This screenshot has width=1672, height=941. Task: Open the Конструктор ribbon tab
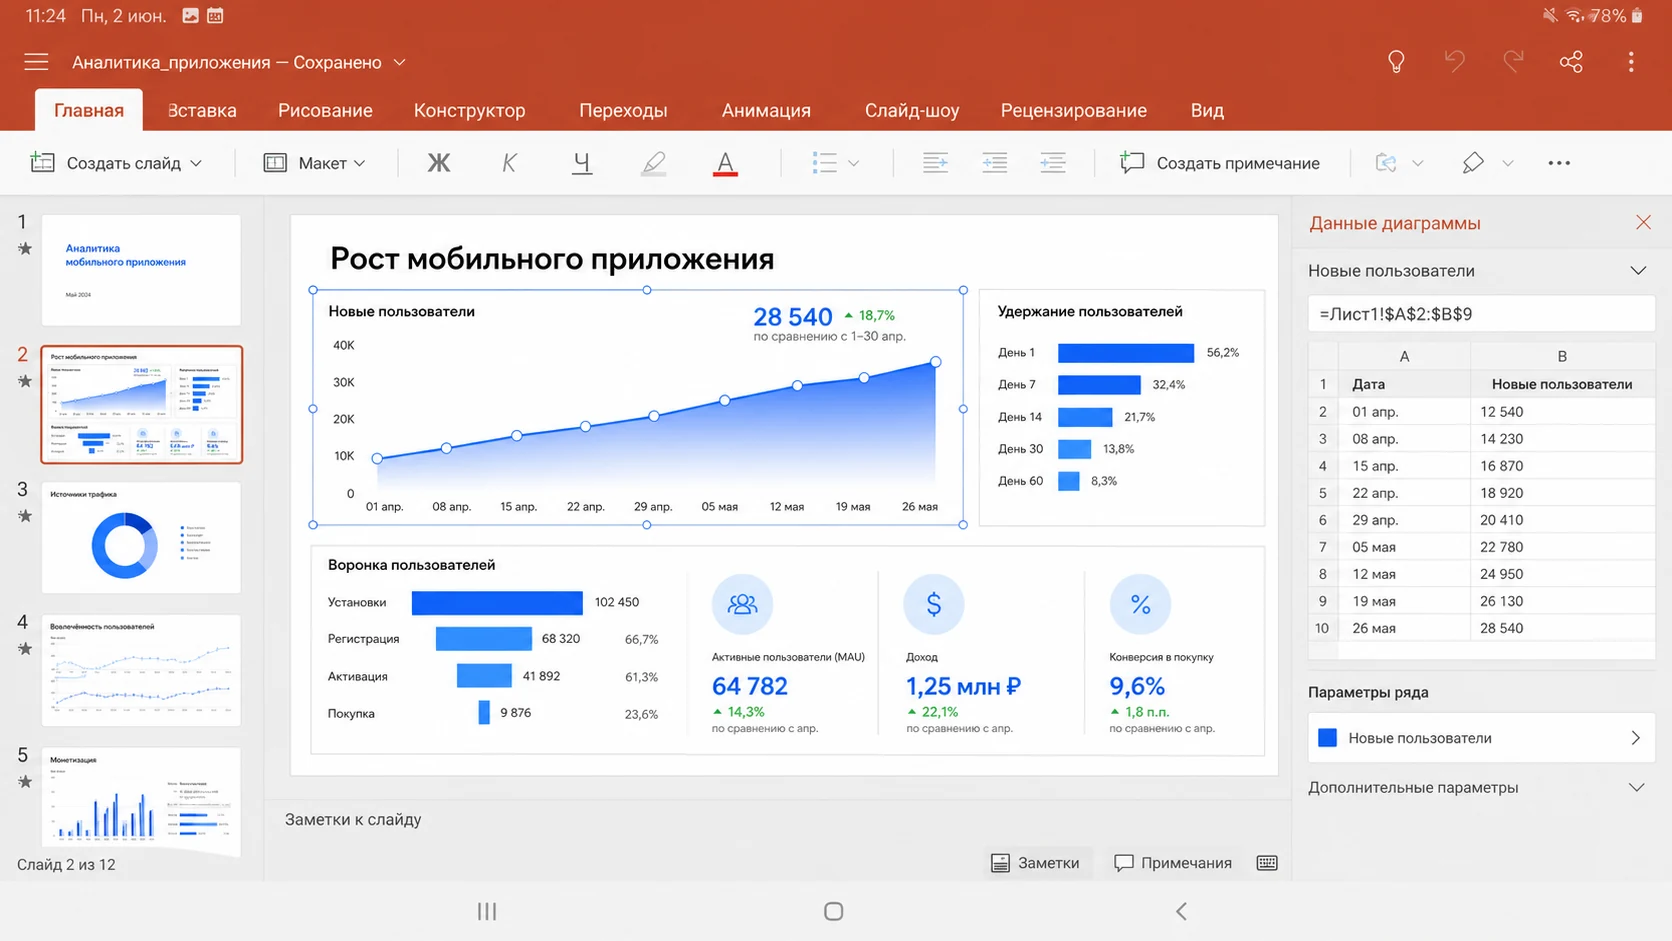(469, 110)
